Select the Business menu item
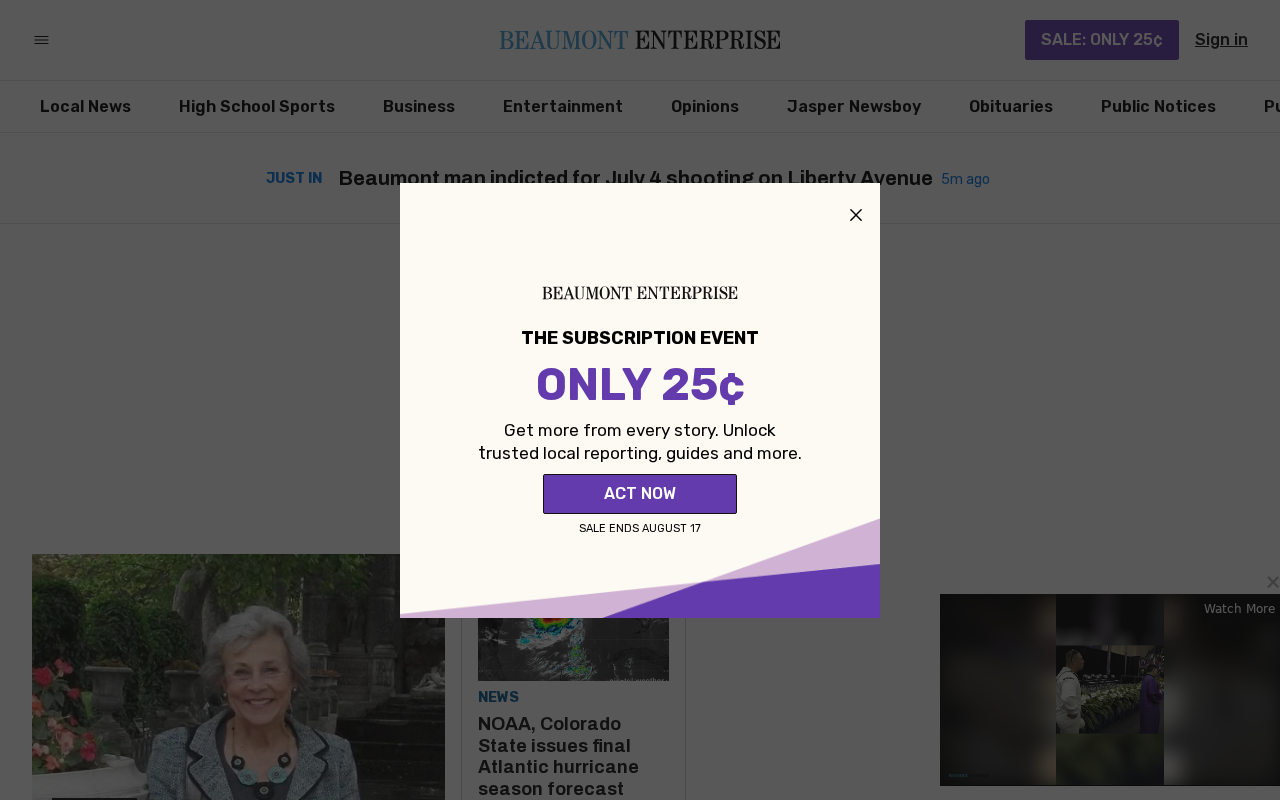Screen dimensions: 1280x800 [419, 107]
